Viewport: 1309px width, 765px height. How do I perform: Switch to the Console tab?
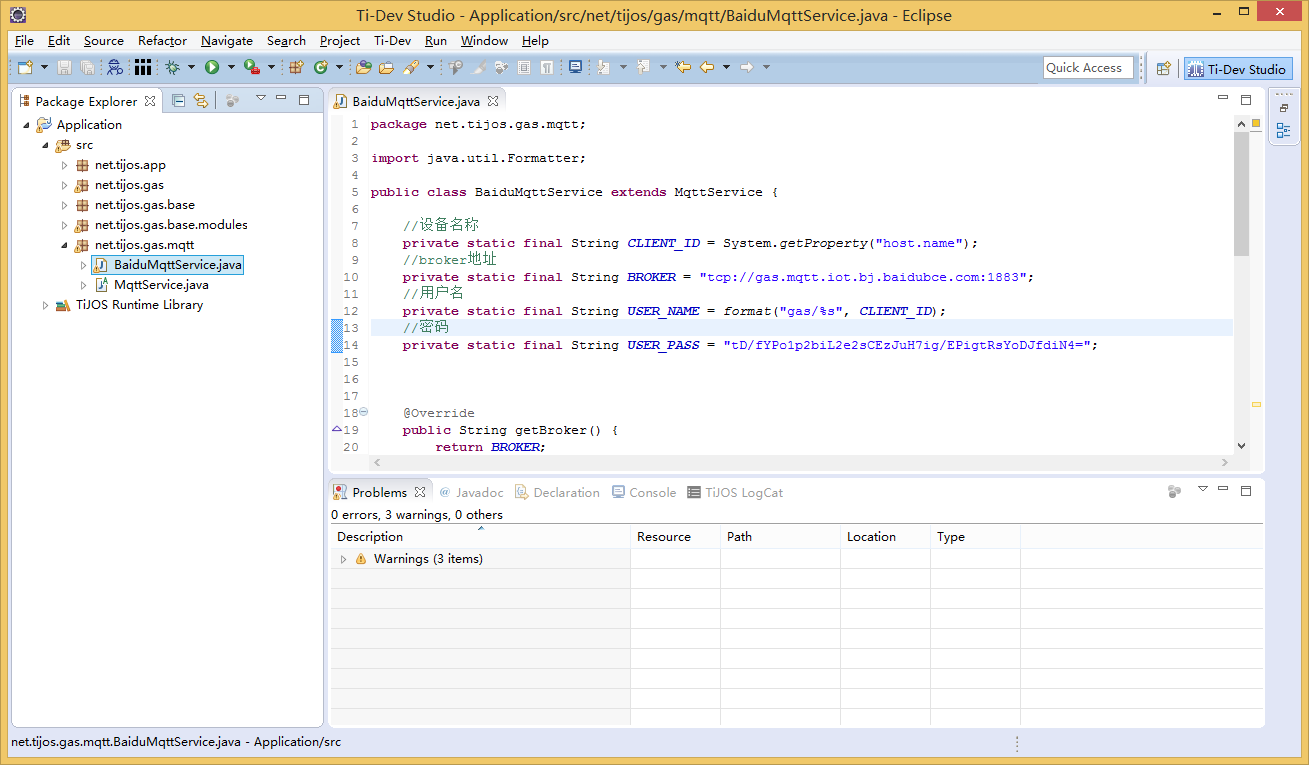[x=644, y=492]
